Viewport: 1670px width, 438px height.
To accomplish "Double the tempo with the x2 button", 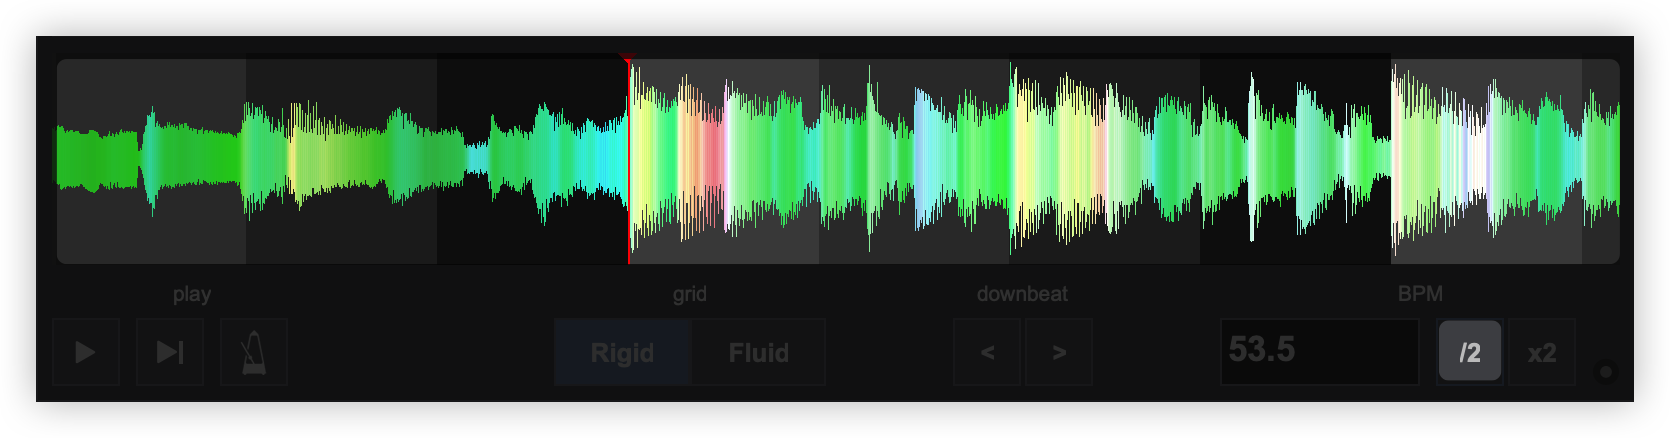I will 1541,352.
